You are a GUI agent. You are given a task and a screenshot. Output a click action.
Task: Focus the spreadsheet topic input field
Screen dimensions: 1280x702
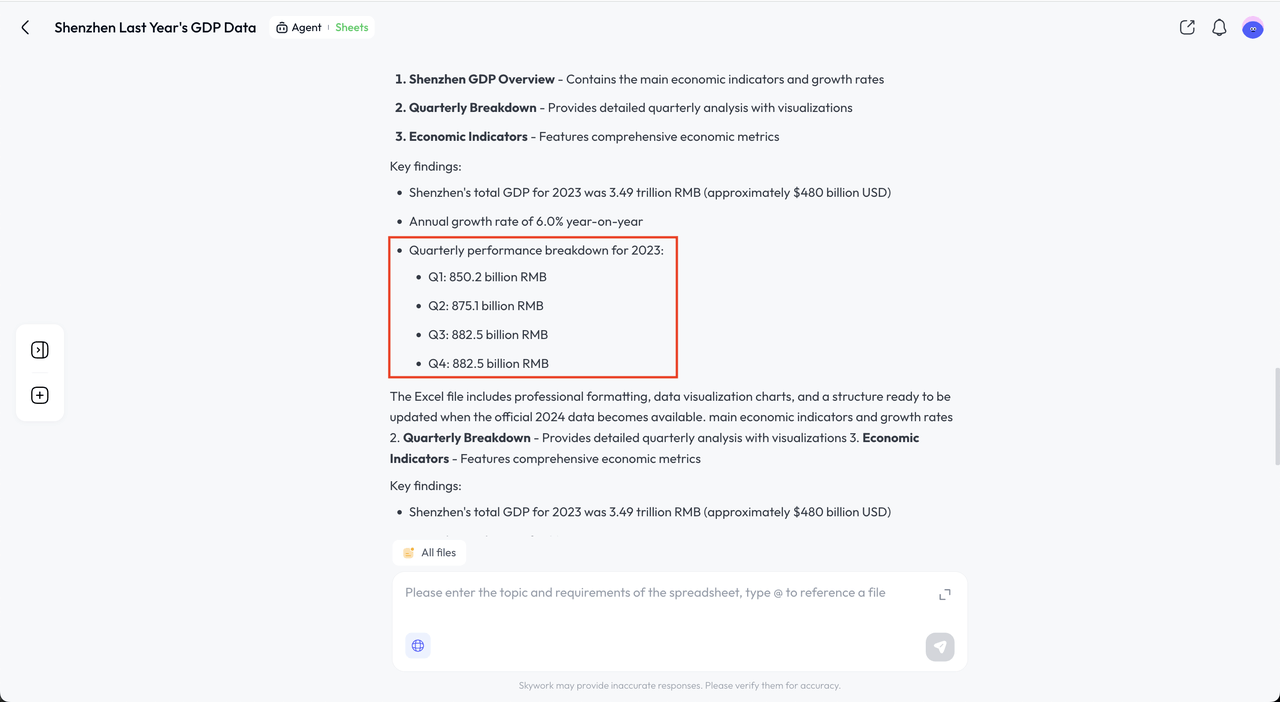645,593
